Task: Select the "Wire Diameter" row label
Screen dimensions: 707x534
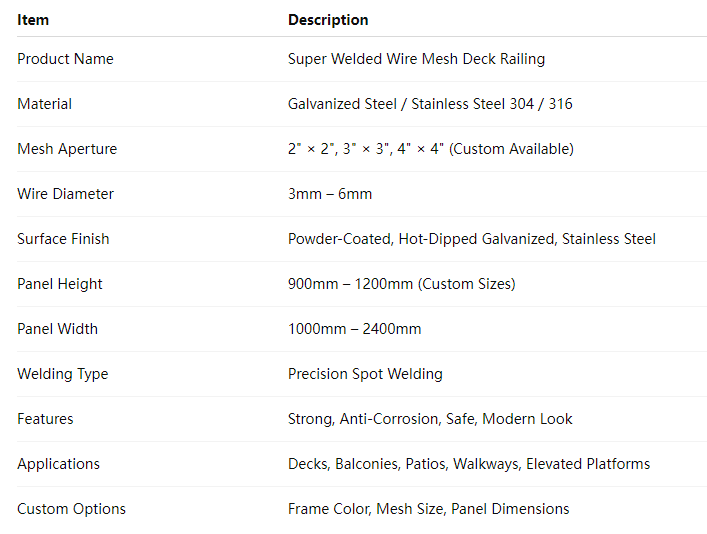Action: (65, 194)
